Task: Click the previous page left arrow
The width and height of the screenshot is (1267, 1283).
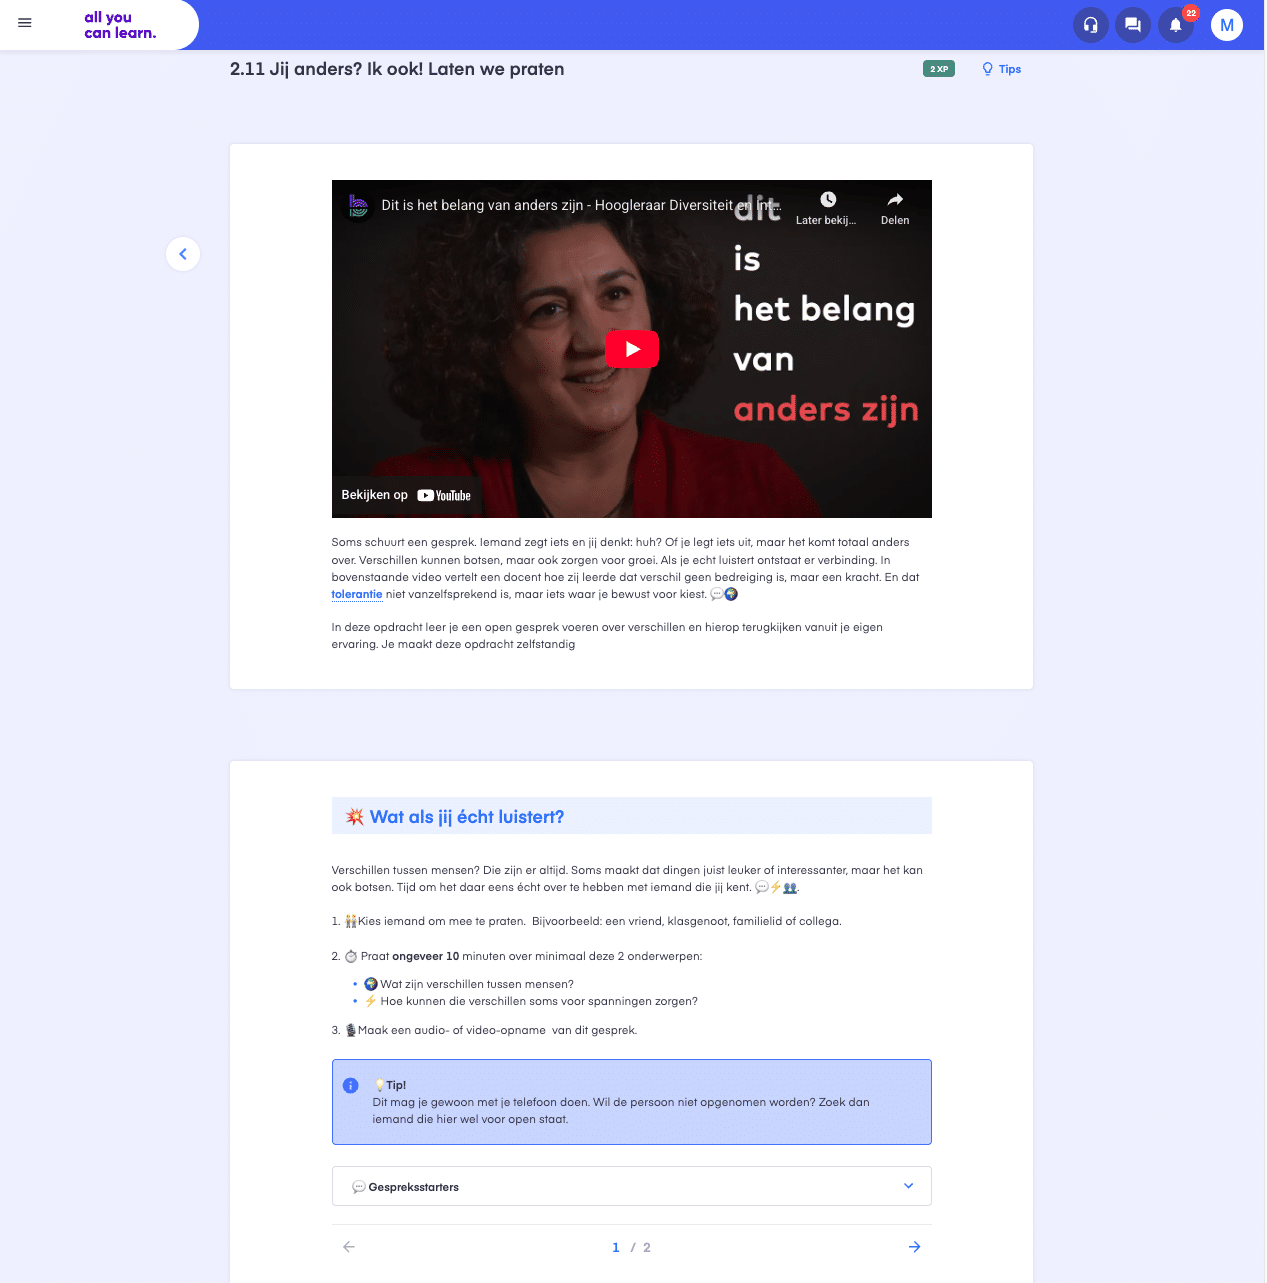Action: tap(348, 1247)
